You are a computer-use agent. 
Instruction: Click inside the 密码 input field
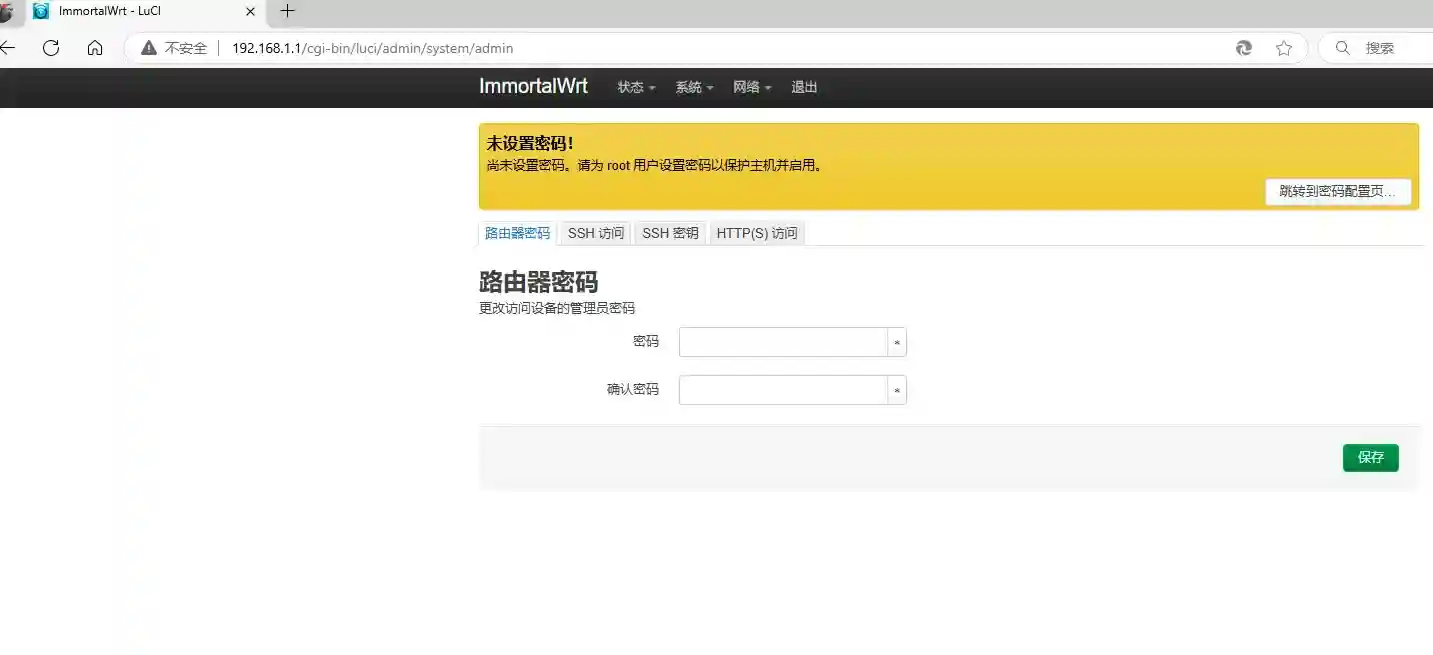pyautogui.click(x=782, y=341)
